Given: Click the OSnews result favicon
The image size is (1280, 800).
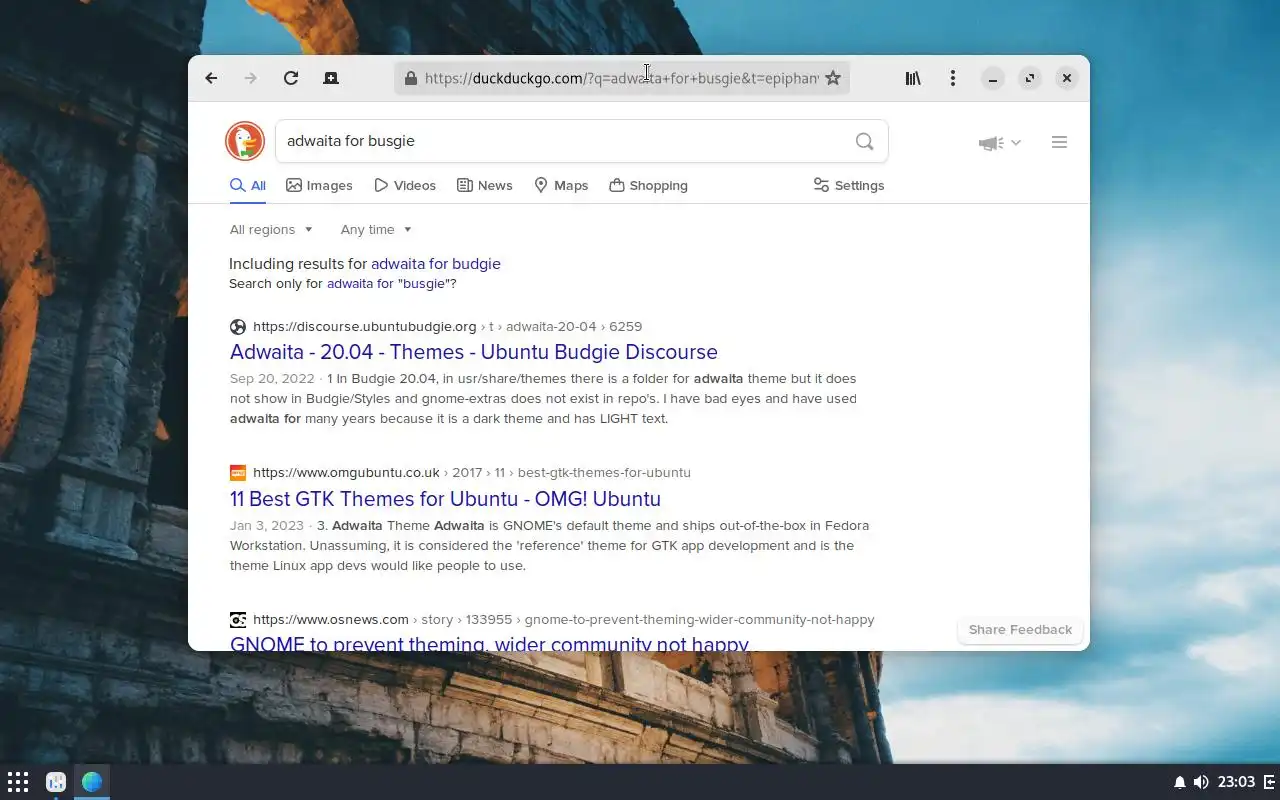Looking at the screenshot, I should pyautogui.click(x=238, y=619).
